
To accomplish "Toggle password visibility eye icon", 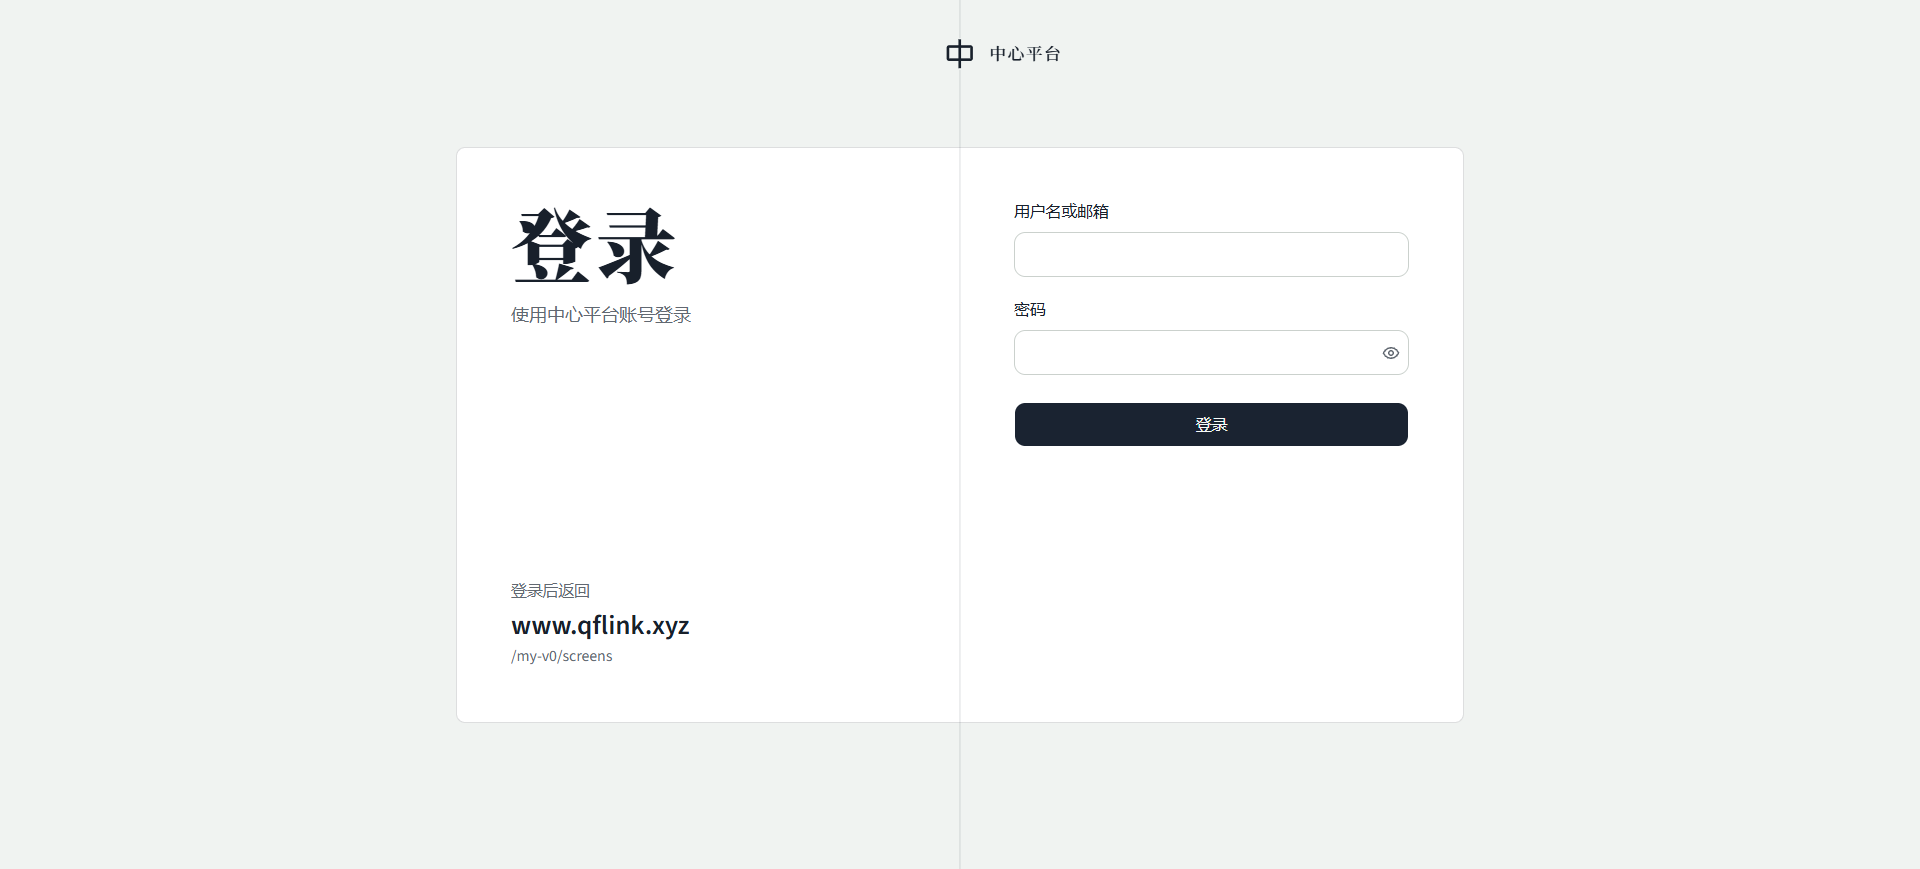I will 1390,353.
